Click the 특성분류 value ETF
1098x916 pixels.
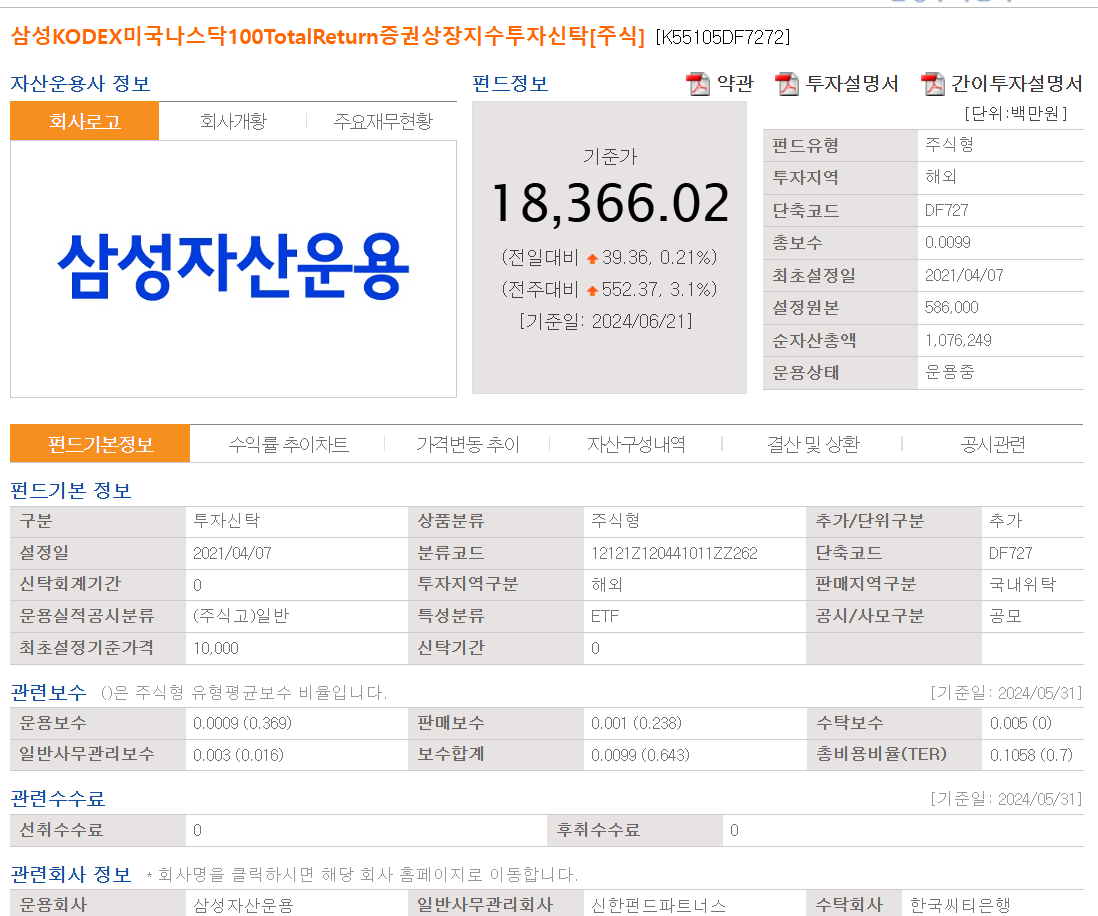coord(605,616)
